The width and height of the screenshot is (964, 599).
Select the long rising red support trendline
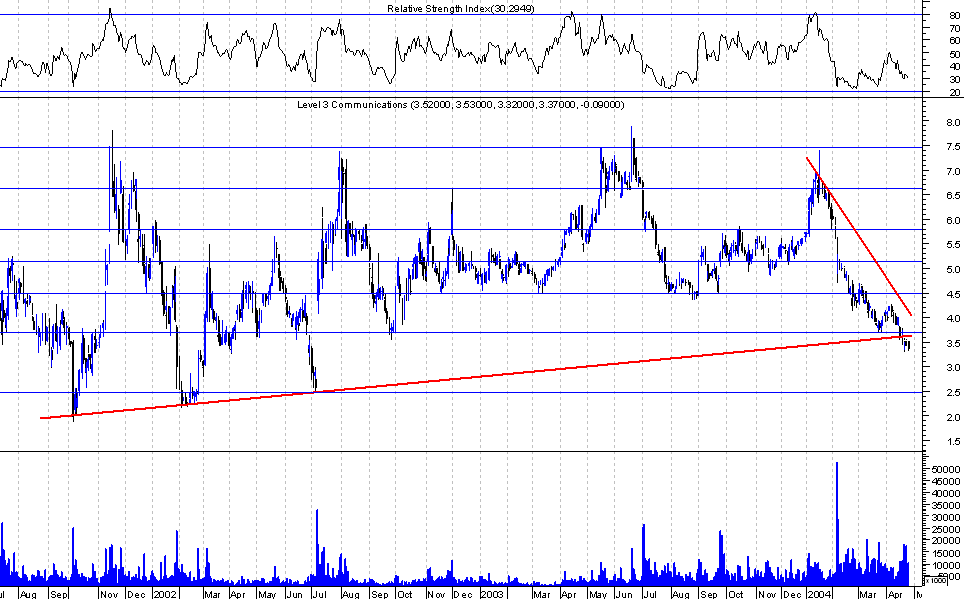click(476, 377)
